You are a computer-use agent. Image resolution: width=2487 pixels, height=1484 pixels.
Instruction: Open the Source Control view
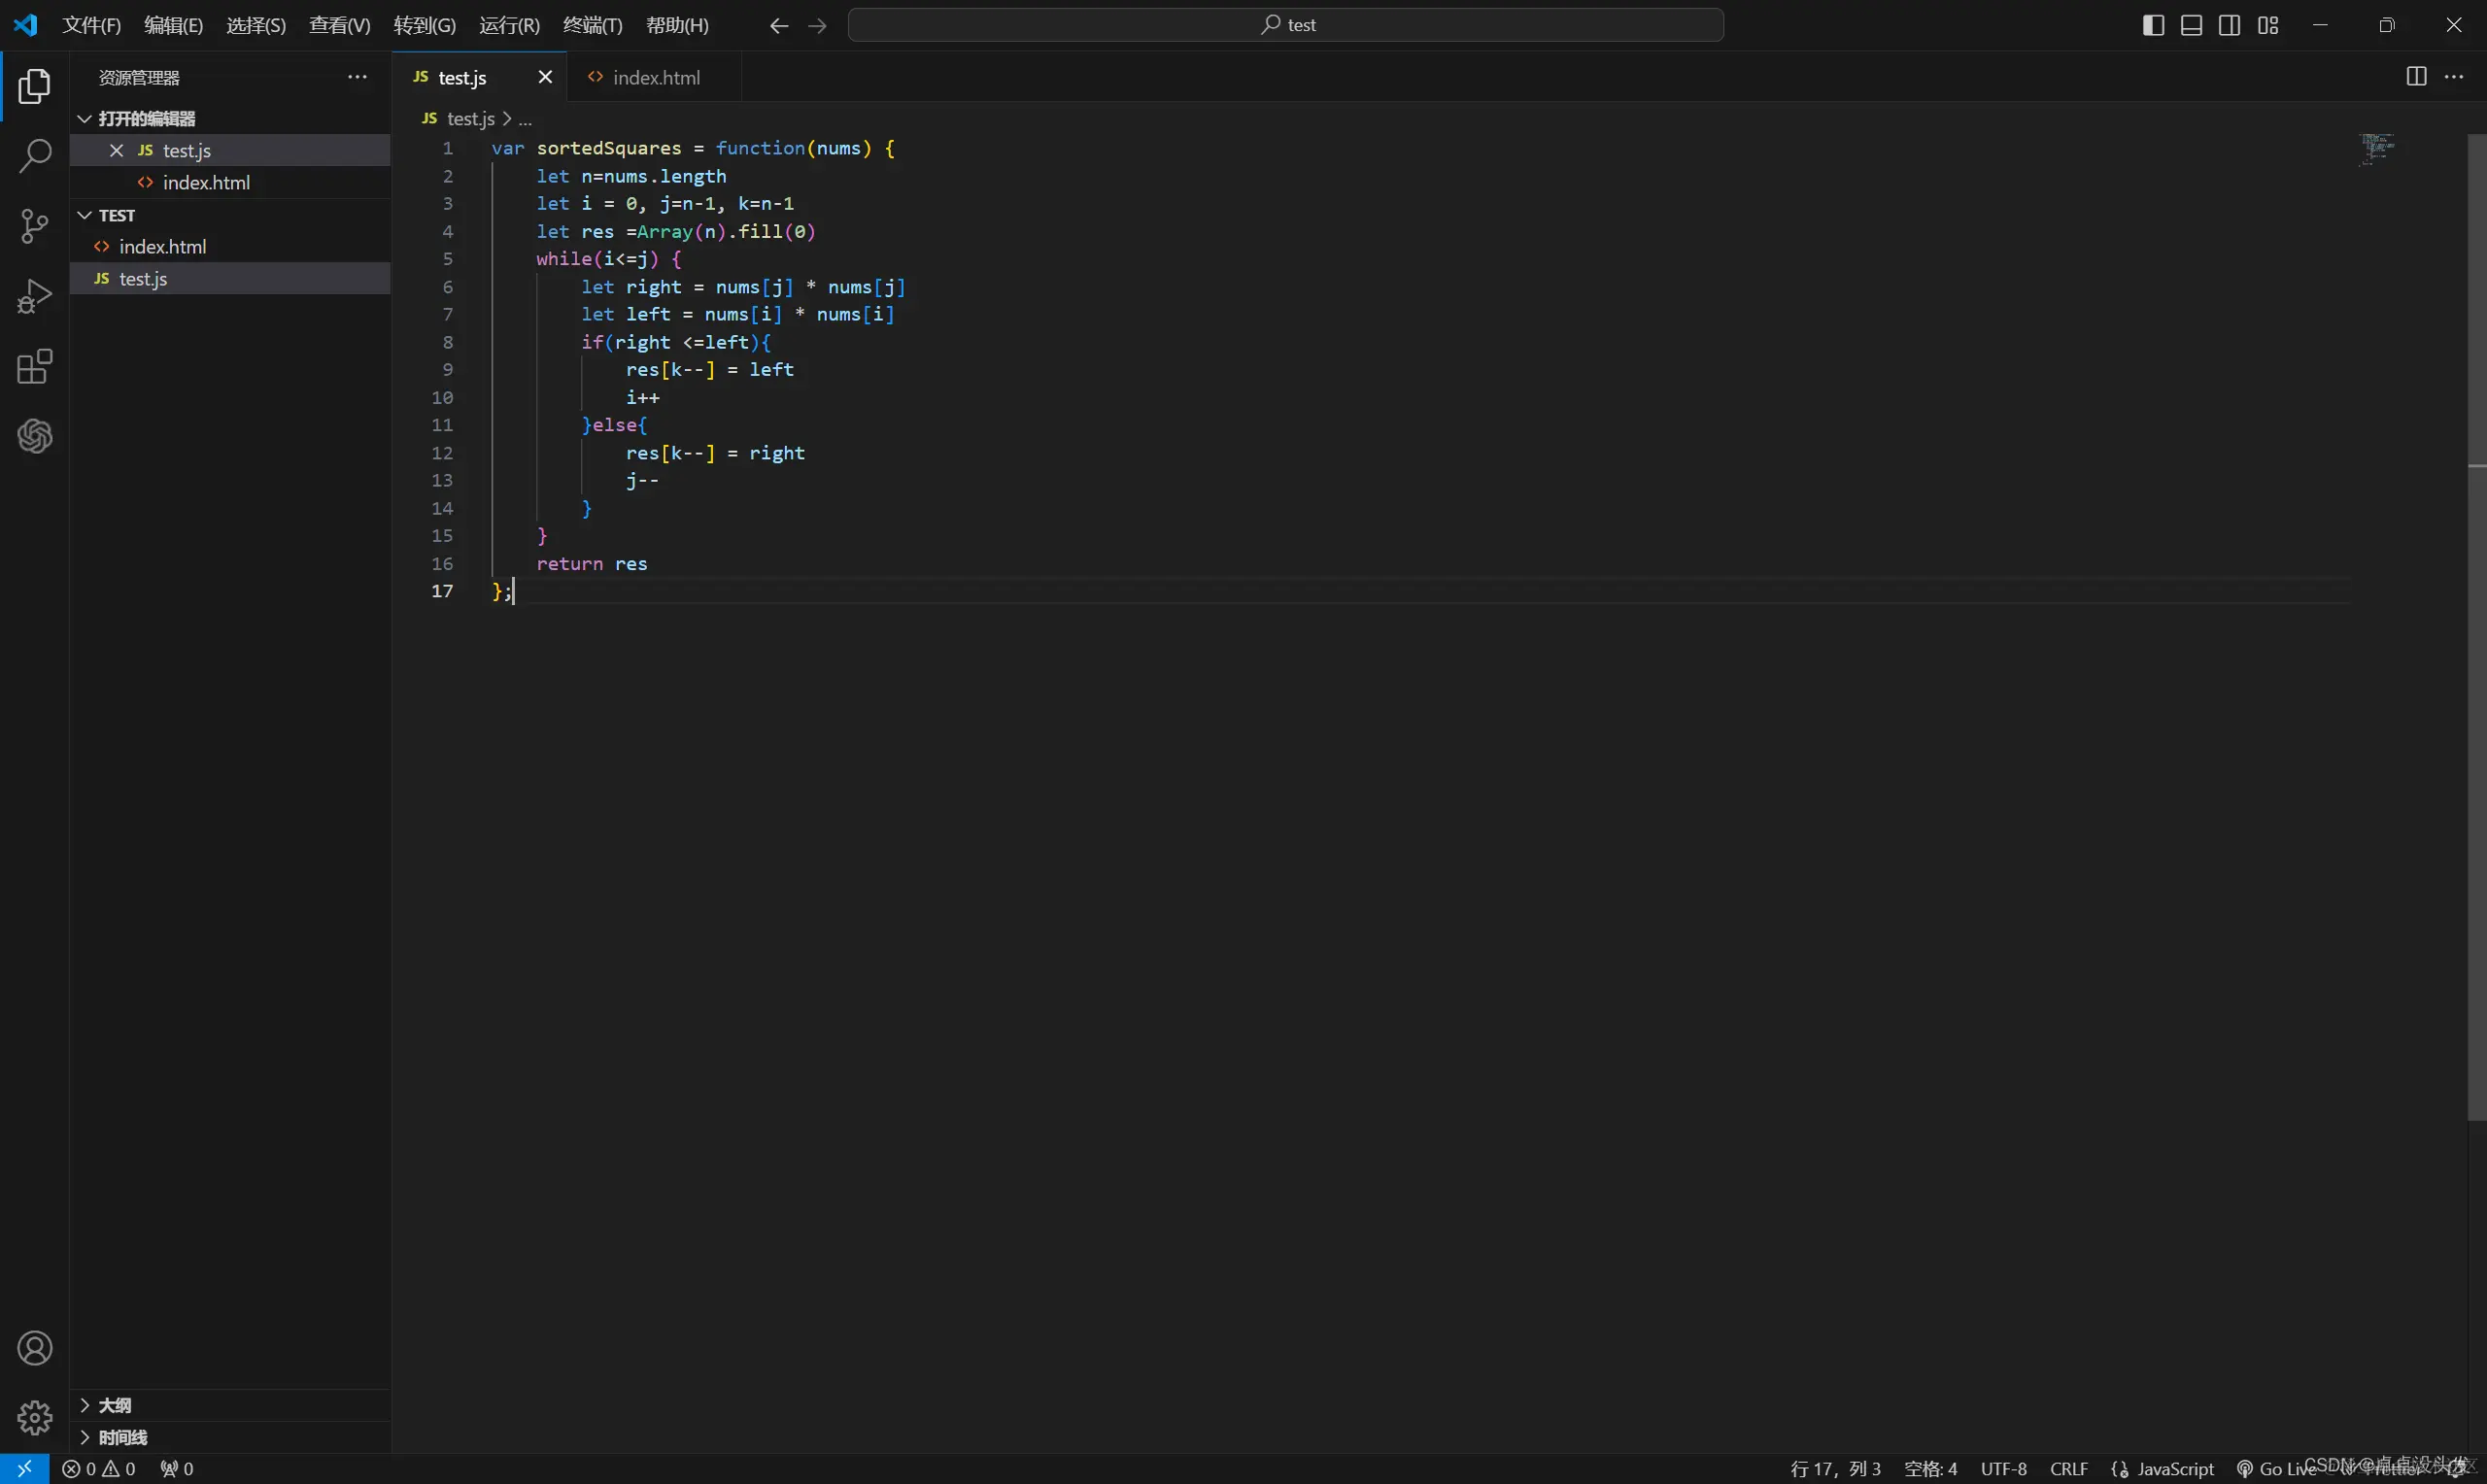click(x=35, y=226)
